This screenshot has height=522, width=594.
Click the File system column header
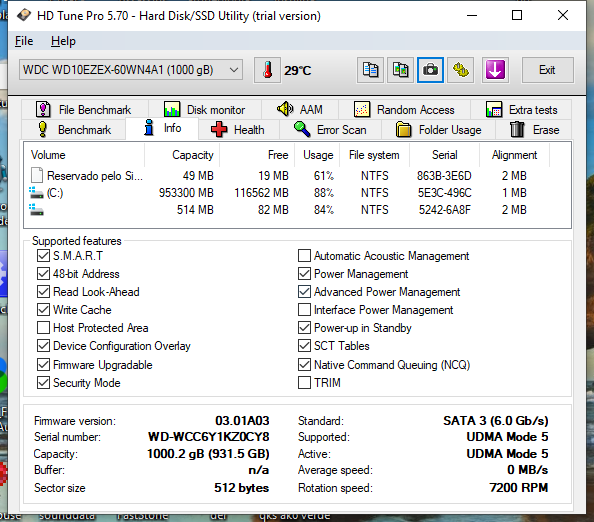point(374,155)
